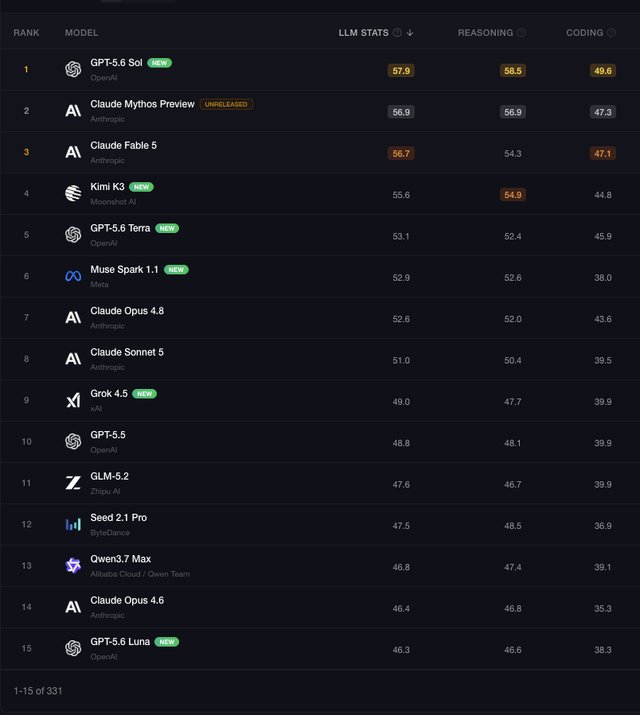Sort by the MODEL column header
640x715 pixels.
[81, 33]
